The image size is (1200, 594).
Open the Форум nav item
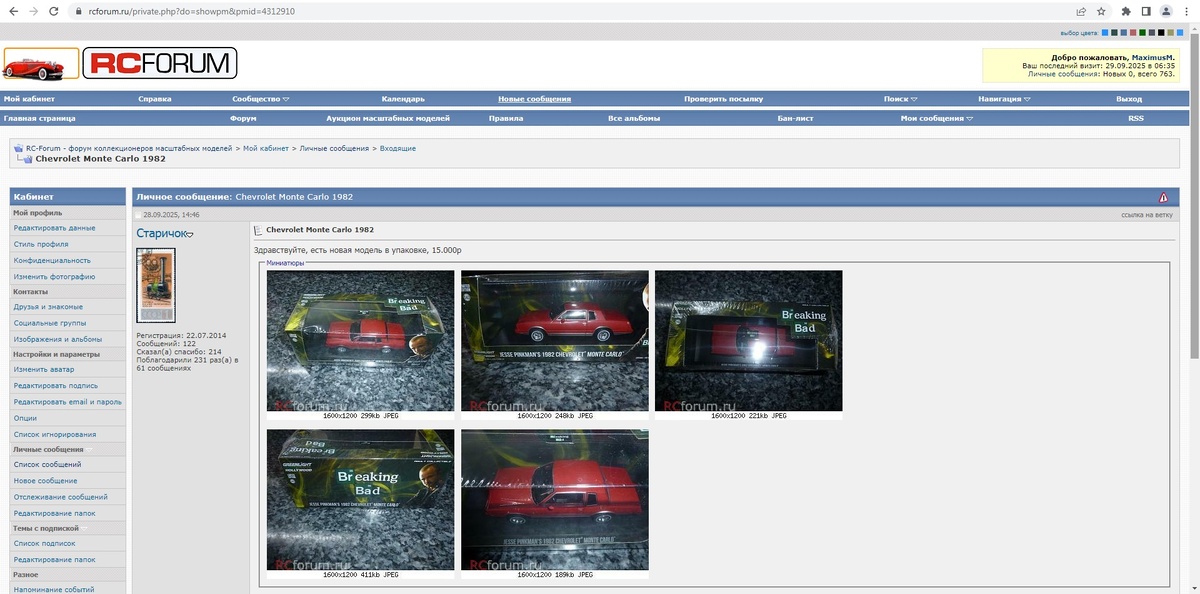(x=243, y=118)
